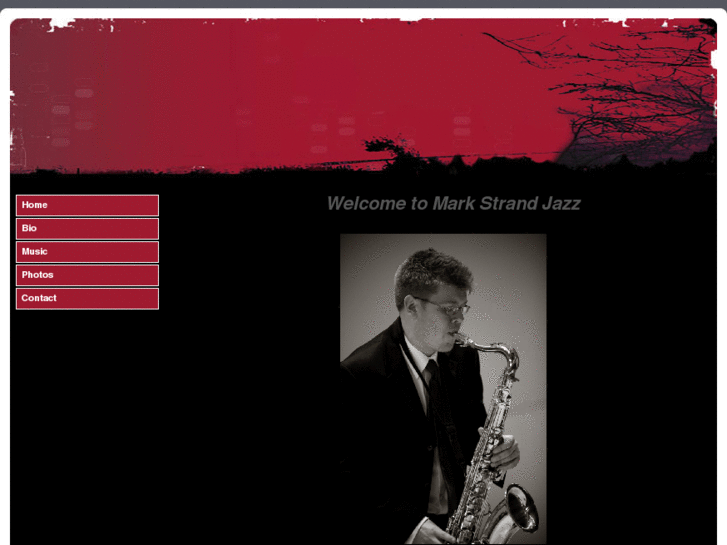This screenshot has height=545, width=727.
Task: Click the saxophone mouthpiece in the photo
Action: pyautogui.click(x=460, y=338)
